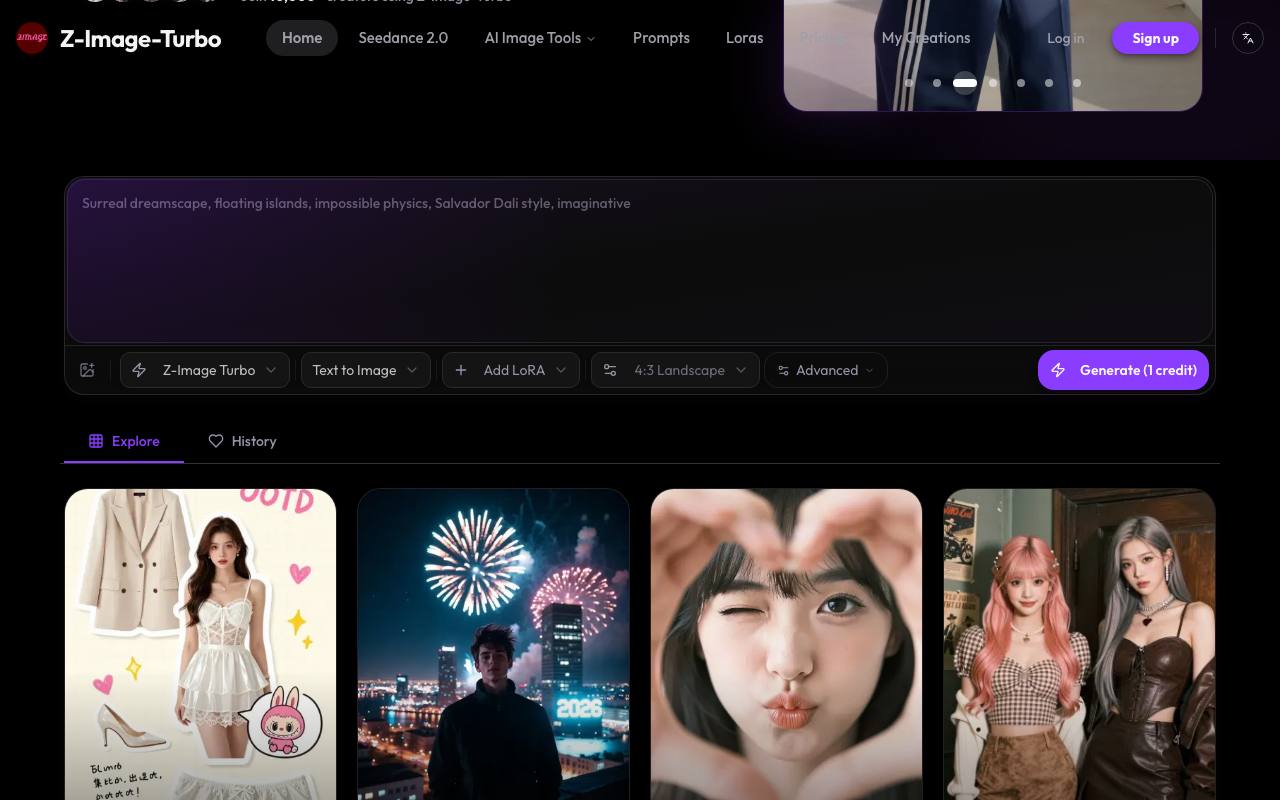Jump to the first carousel slide dot
The width and height of the screenshot is (1280, 800).
[x=909, y=83]
